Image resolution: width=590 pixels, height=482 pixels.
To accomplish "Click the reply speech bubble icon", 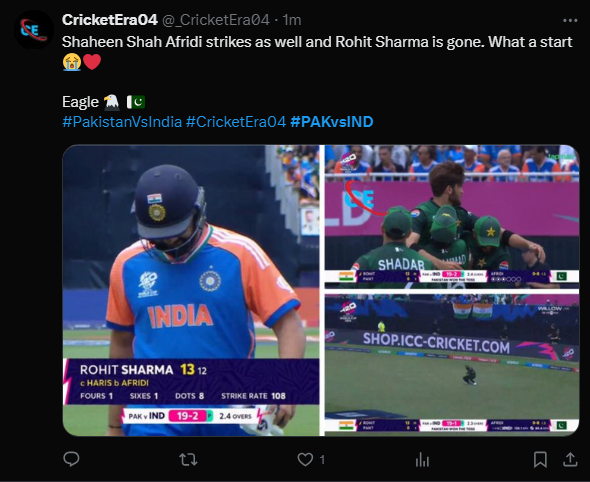I will coord(71,459).
